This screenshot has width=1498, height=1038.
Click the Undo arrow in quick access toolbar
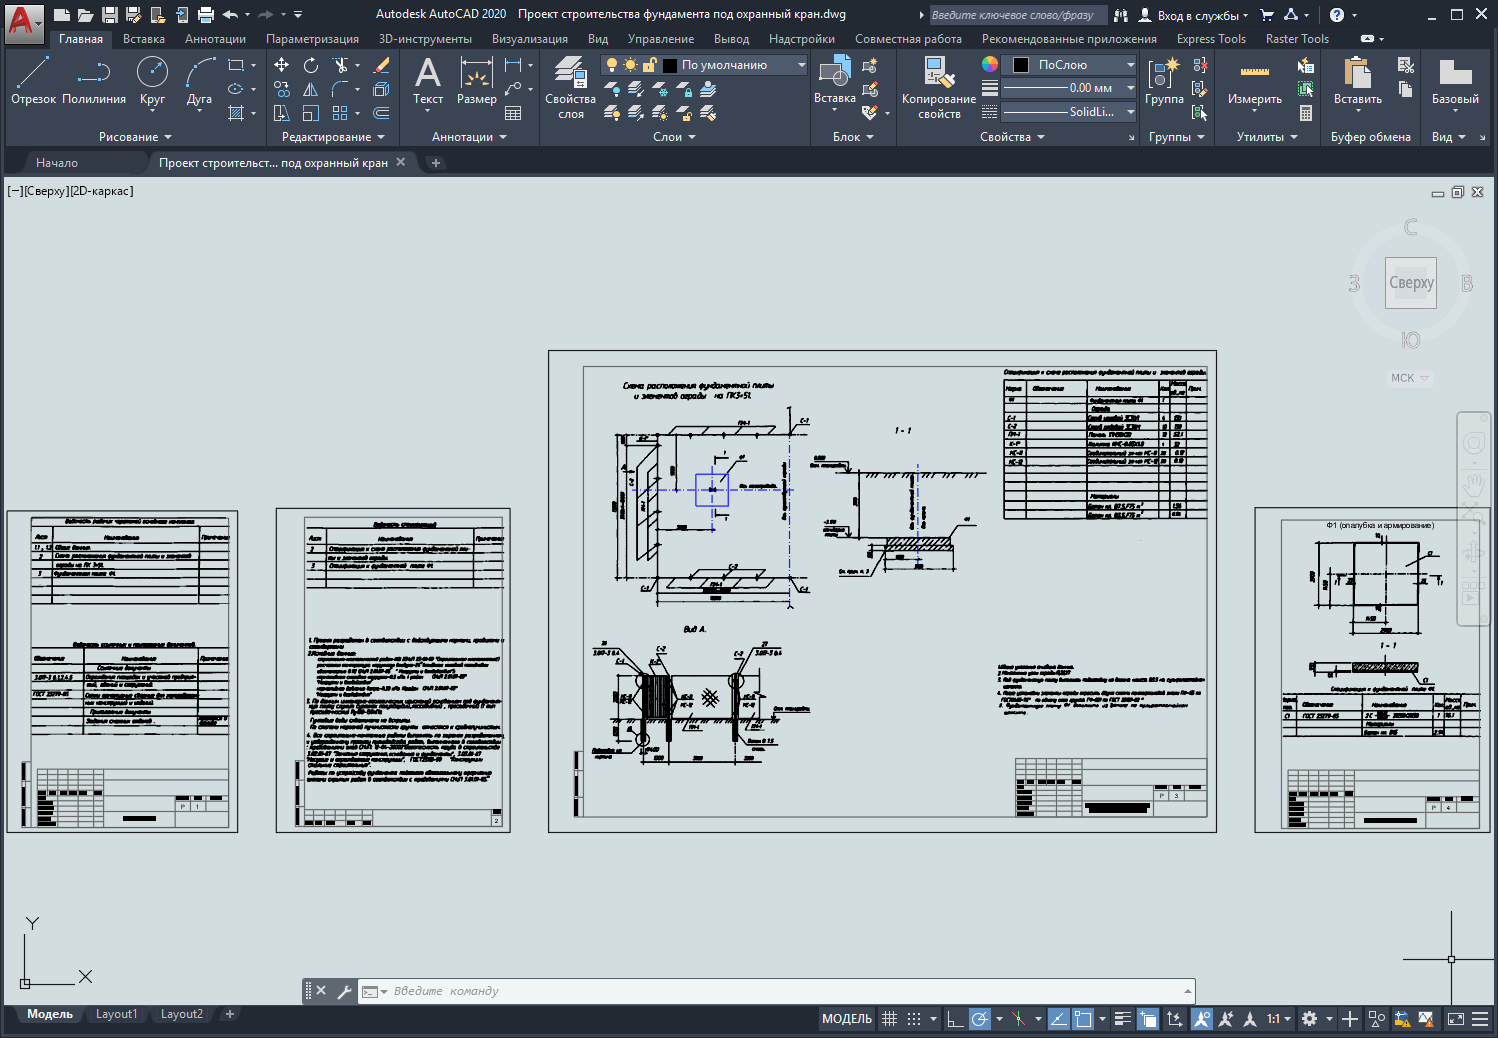point(230,15)
